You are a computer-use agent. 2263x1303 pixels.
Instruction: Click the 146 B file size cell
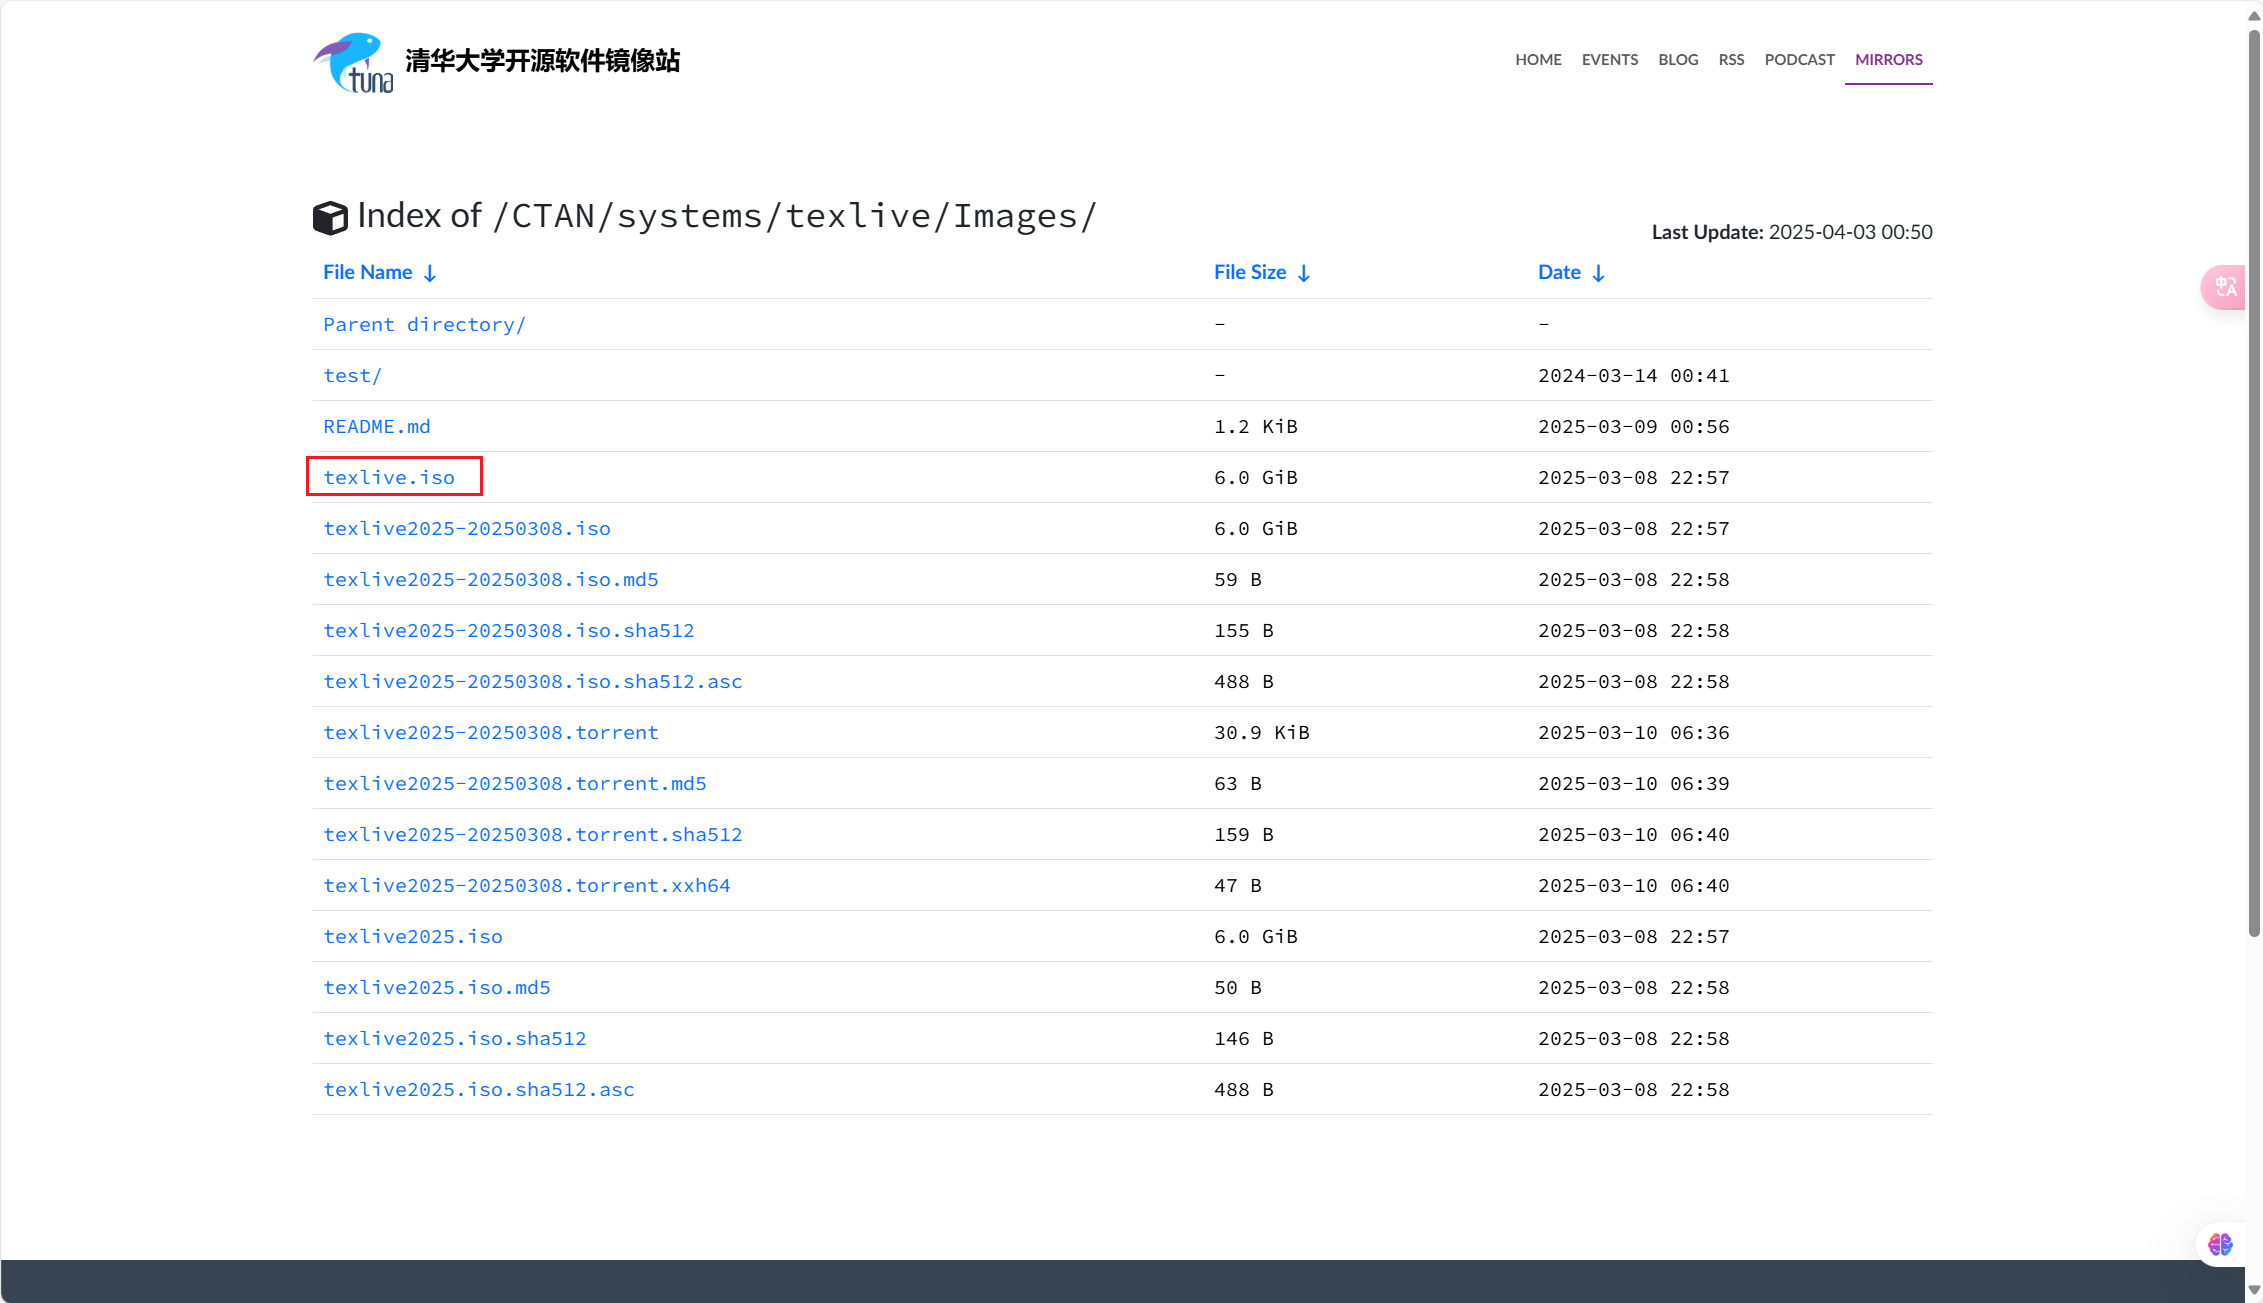click(1243, 1038)
